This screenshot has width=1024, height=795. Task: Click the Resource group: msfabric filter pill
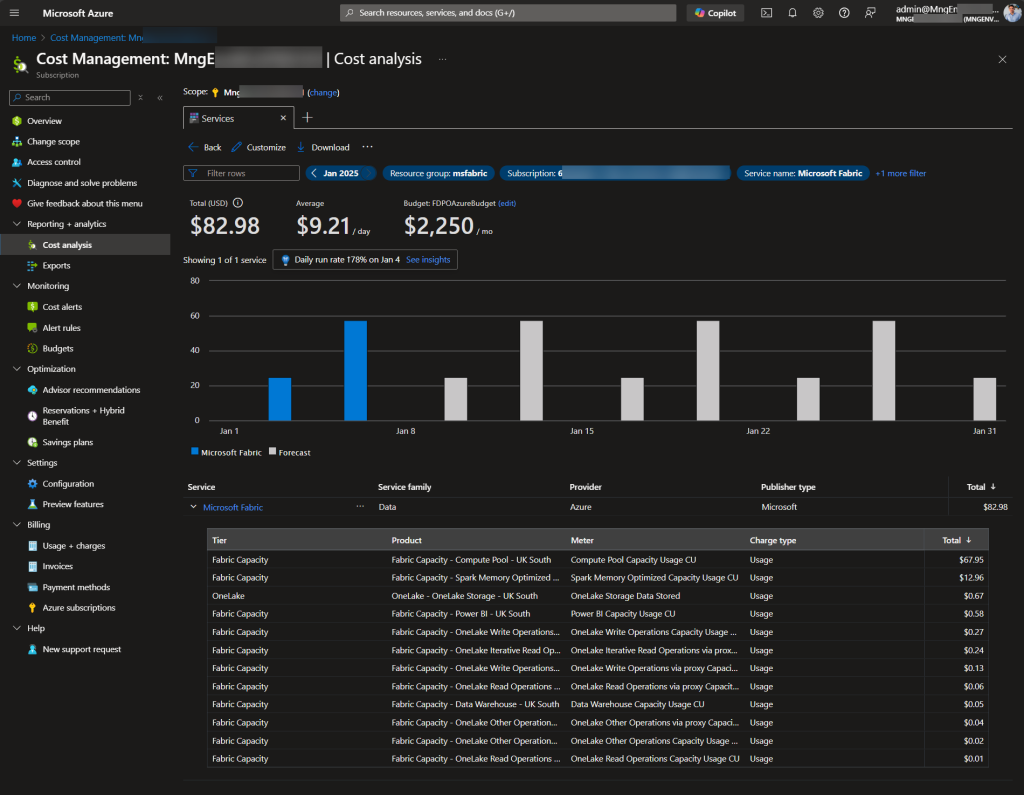[x=438, y=173]
